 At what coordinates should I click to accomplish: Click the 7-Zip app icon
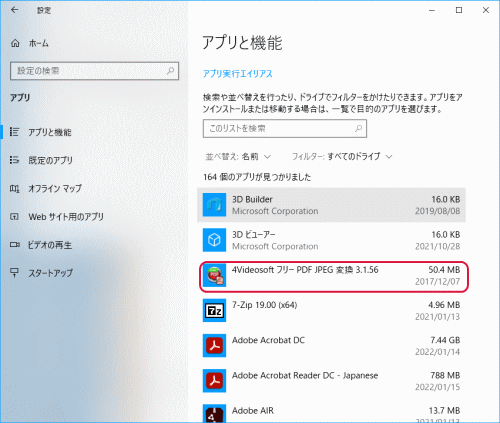point(214,310)
